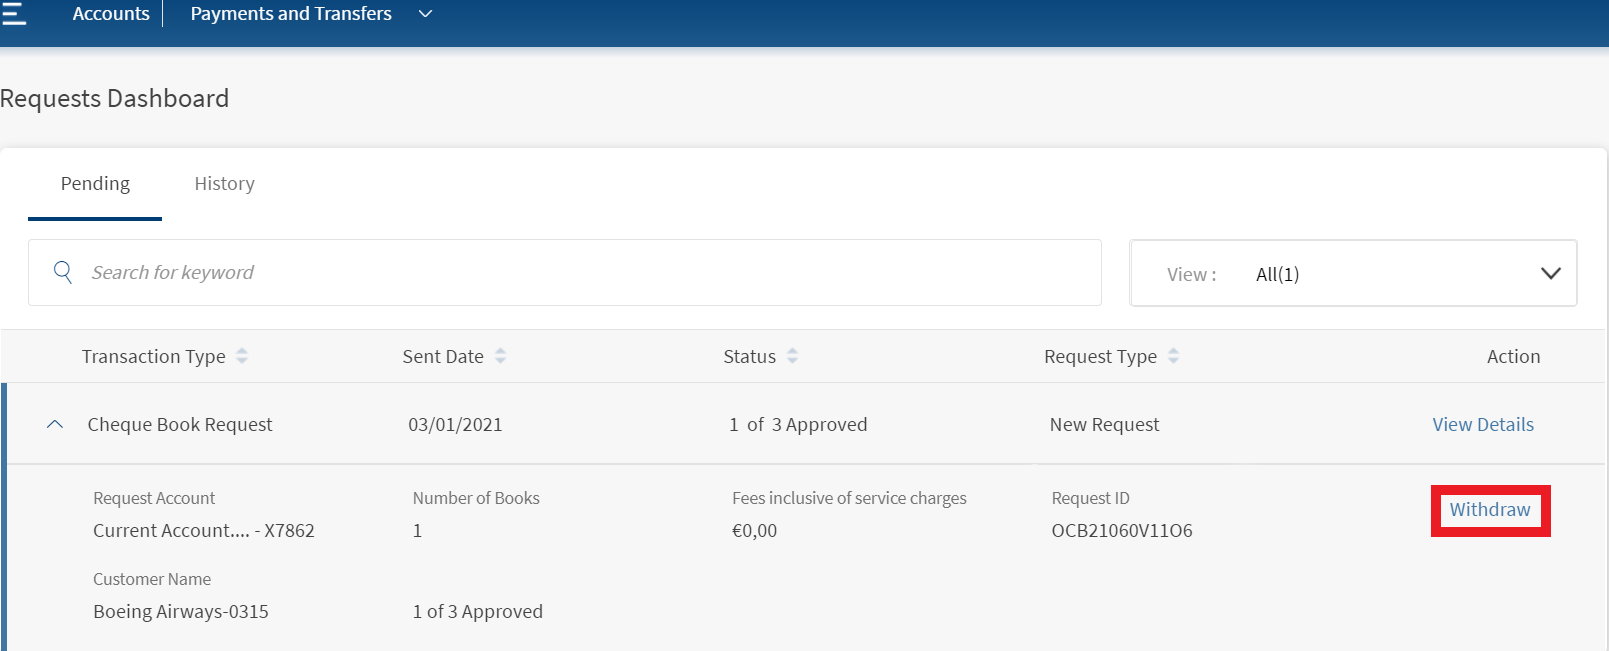Click into Search for keyword field

point(580,273)
